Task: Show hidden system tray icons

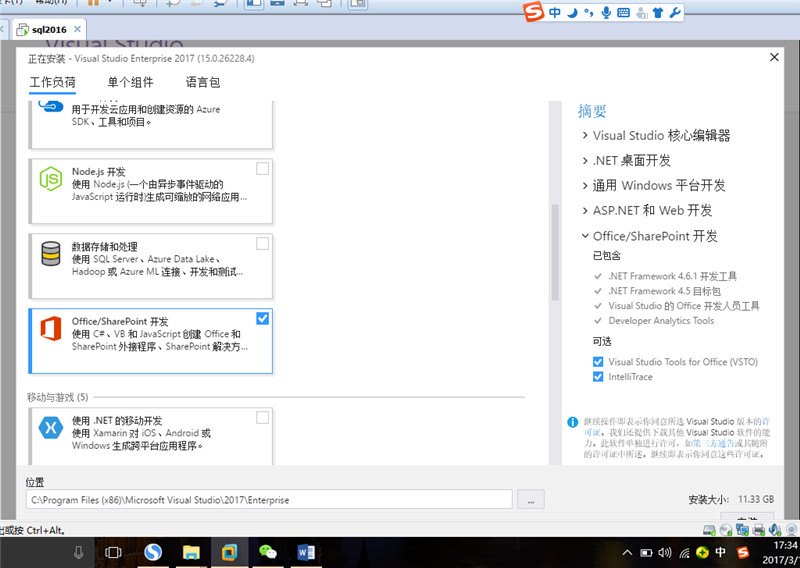Action: coord(628,553)
